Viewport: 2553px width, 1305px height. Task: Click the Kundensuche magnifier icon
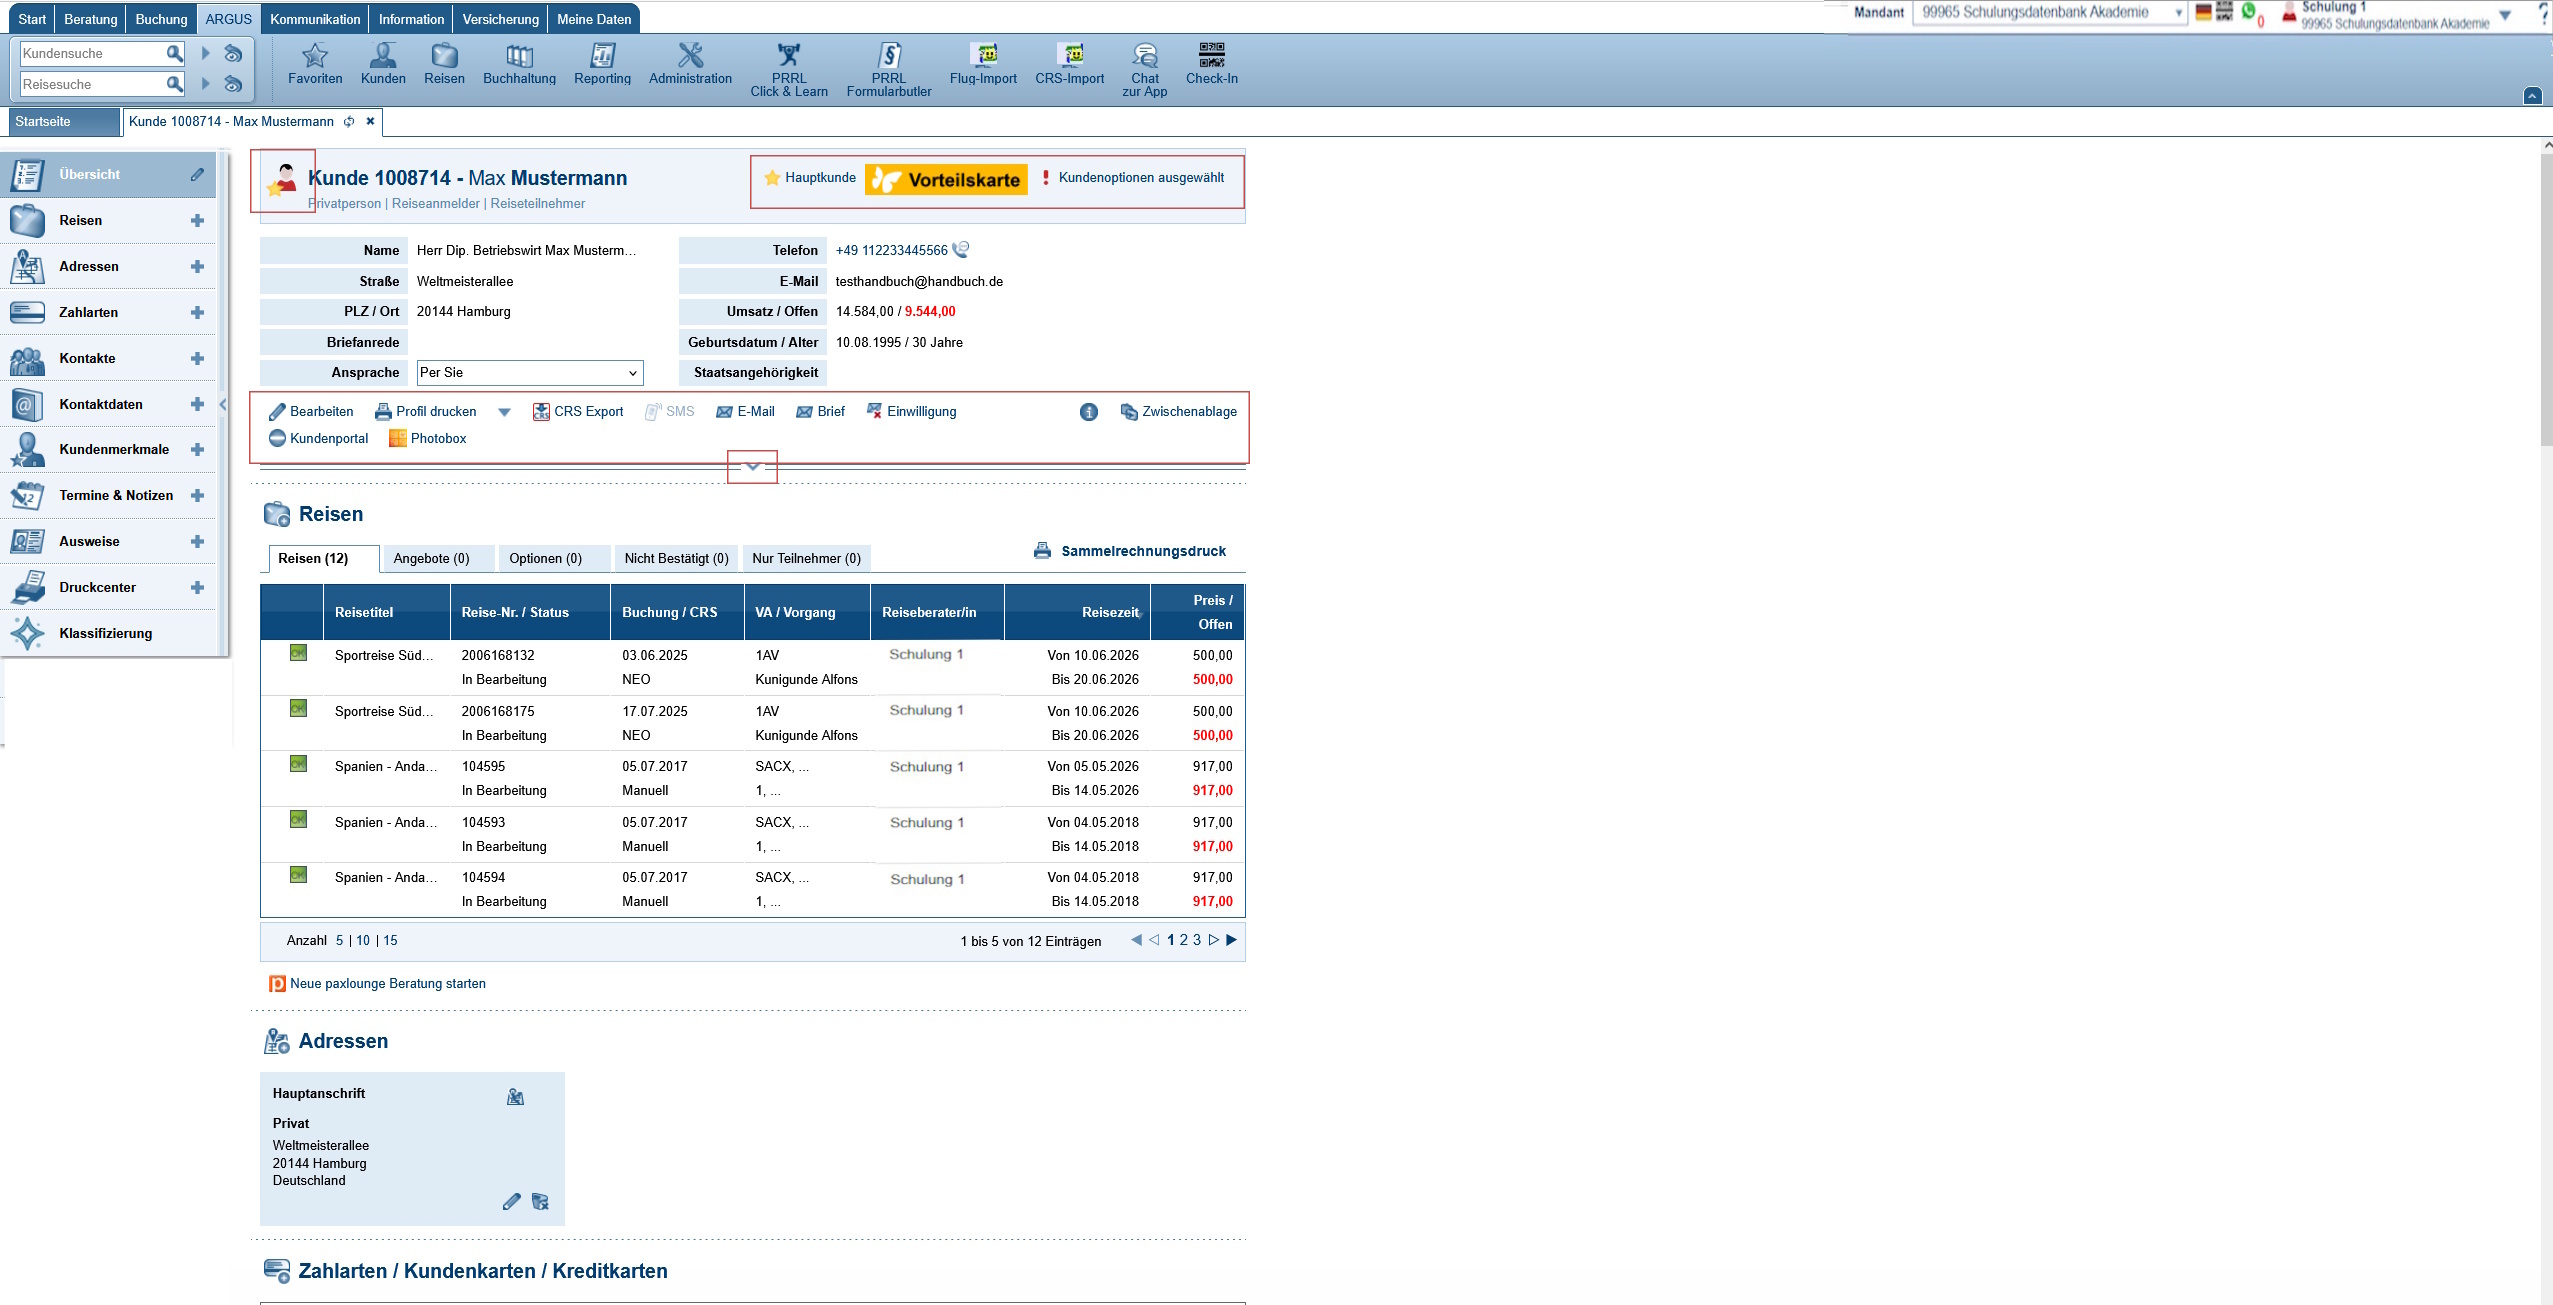174,53
